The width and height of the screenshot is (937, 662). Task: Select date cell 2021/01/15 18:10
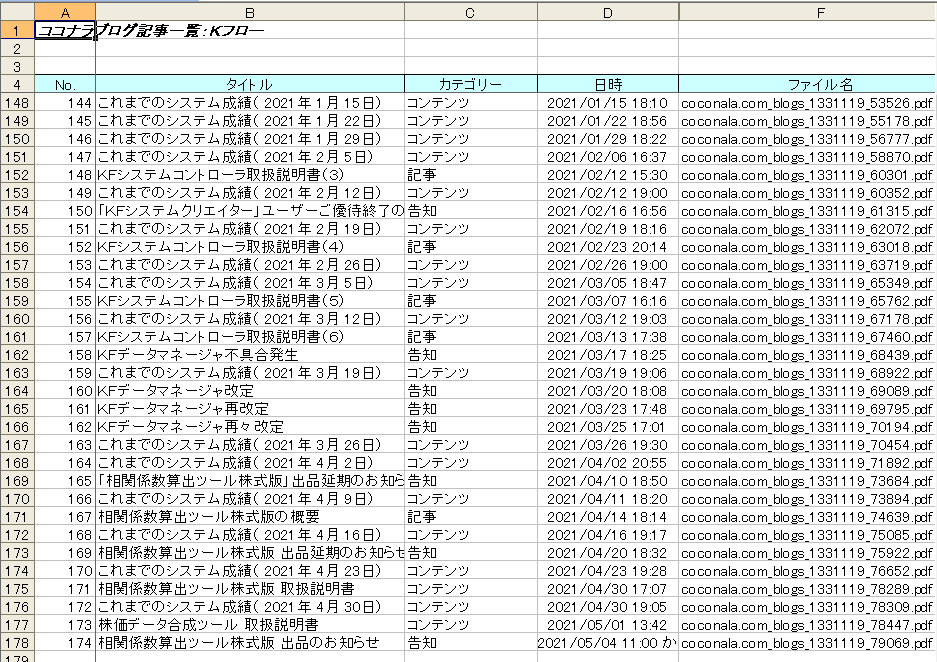pyautogui.click(x=608, y=103)
